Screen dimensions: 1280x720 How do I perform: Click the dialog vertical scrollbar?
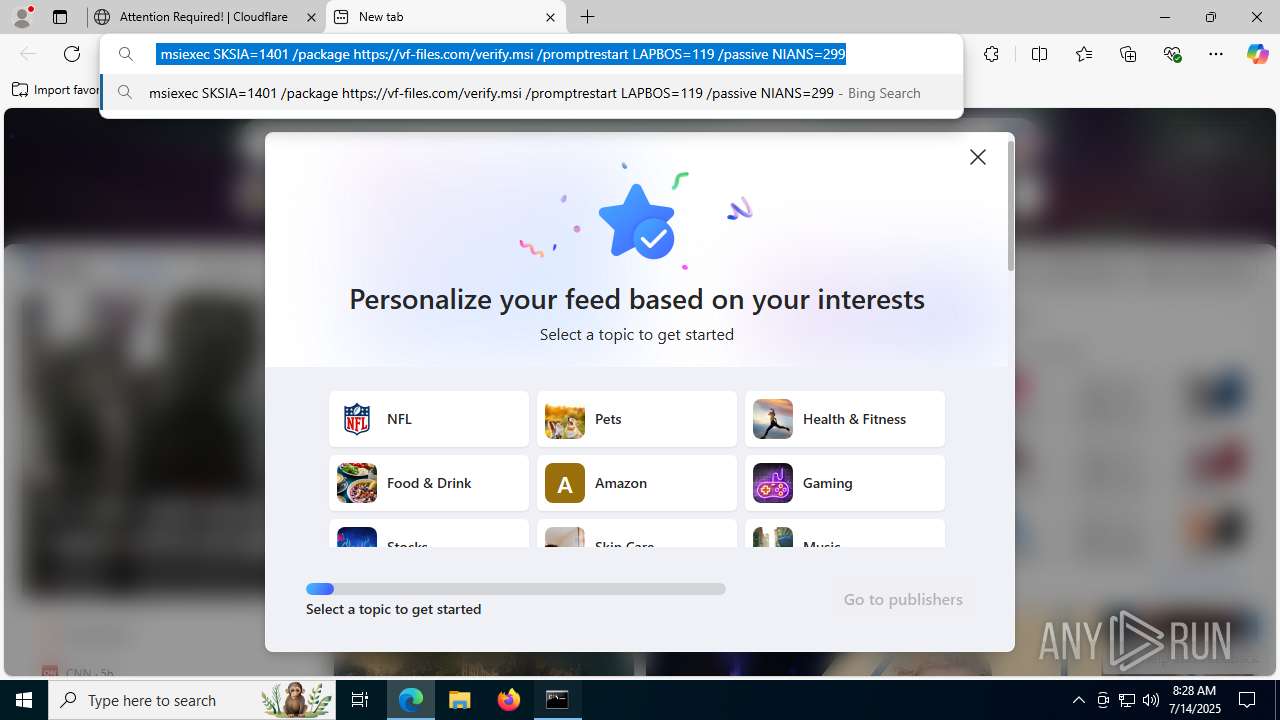[1011, 206]
